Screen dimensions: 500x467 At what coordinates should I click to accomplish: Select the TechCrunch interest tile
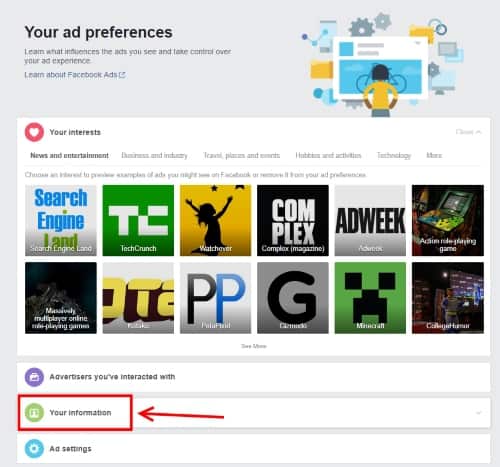pyautogui.click(x=138, y=220)
